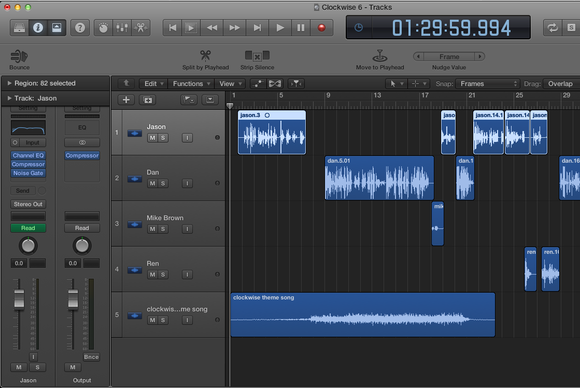Select the jason.3 audio region
Image resolution: width=580 pixels, height=388 pixels.
[x=272, y=132]
